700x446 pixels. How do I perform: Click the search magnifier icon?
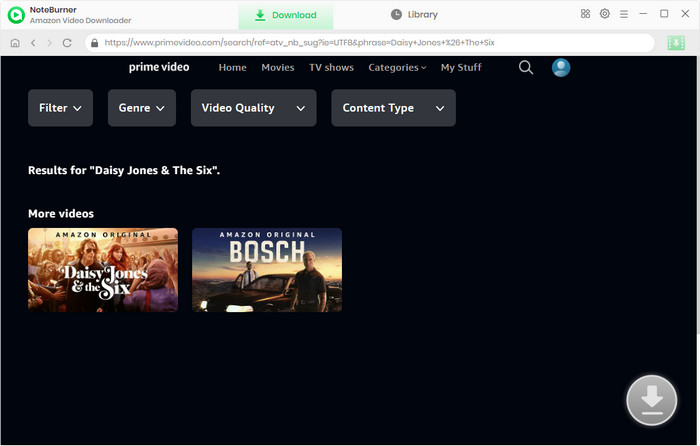(526, 67)
